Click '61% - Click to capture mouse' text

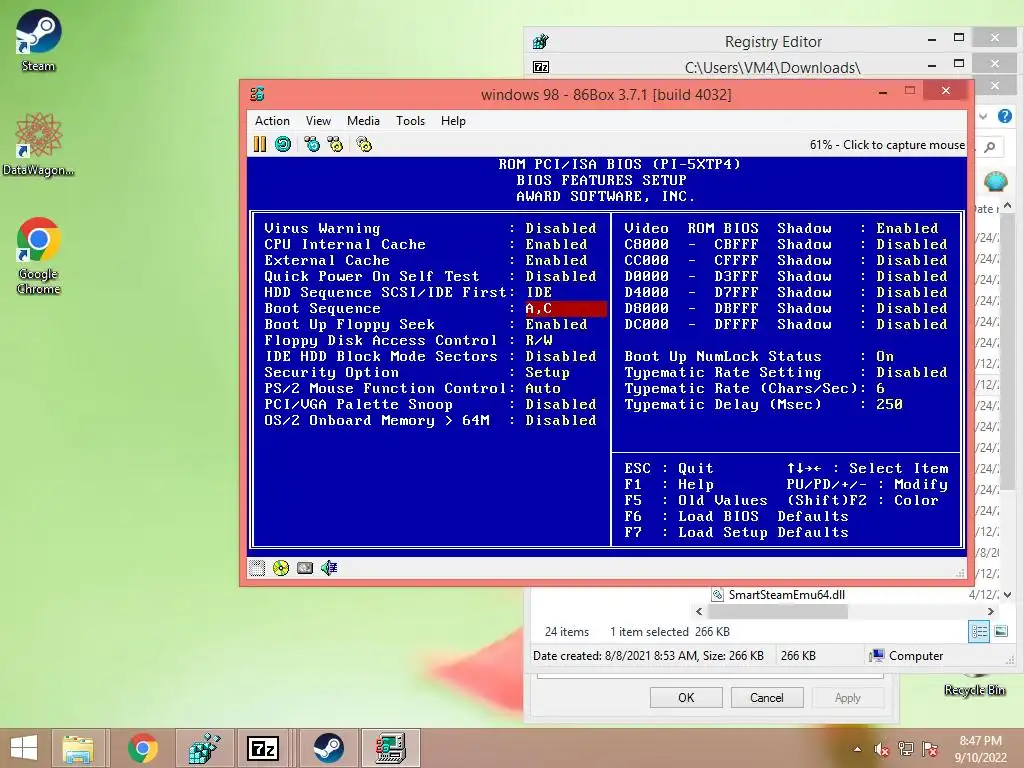[887, 145]
